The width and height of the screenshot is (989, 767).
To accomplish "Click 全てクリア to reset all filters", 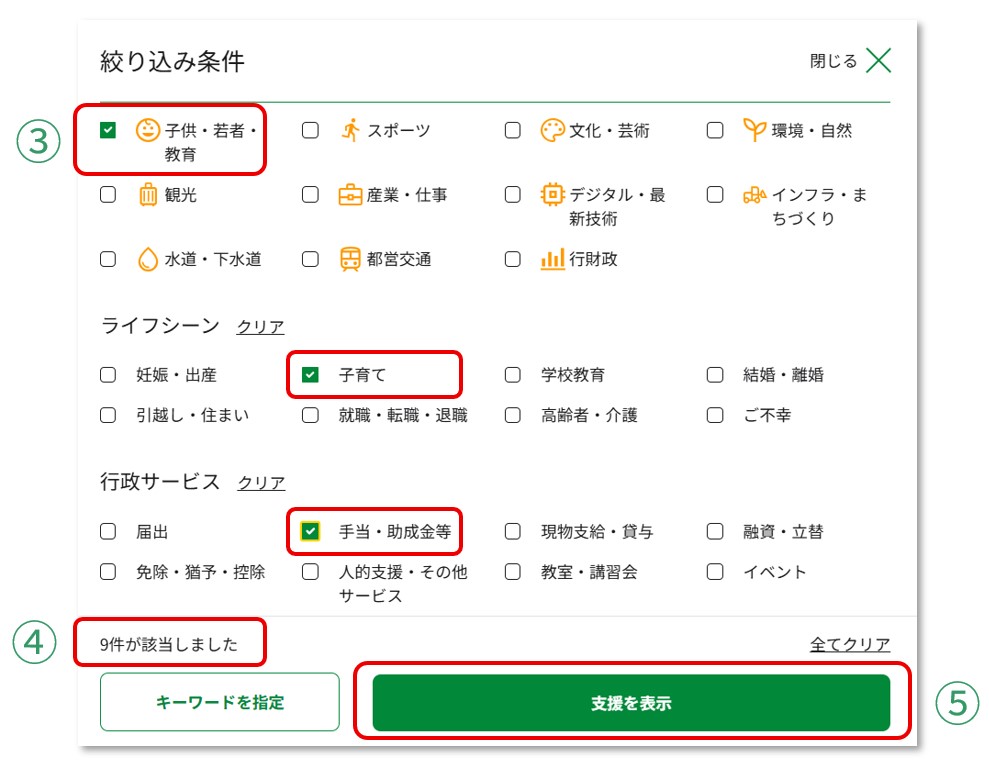I will click(x=849, y=645).
